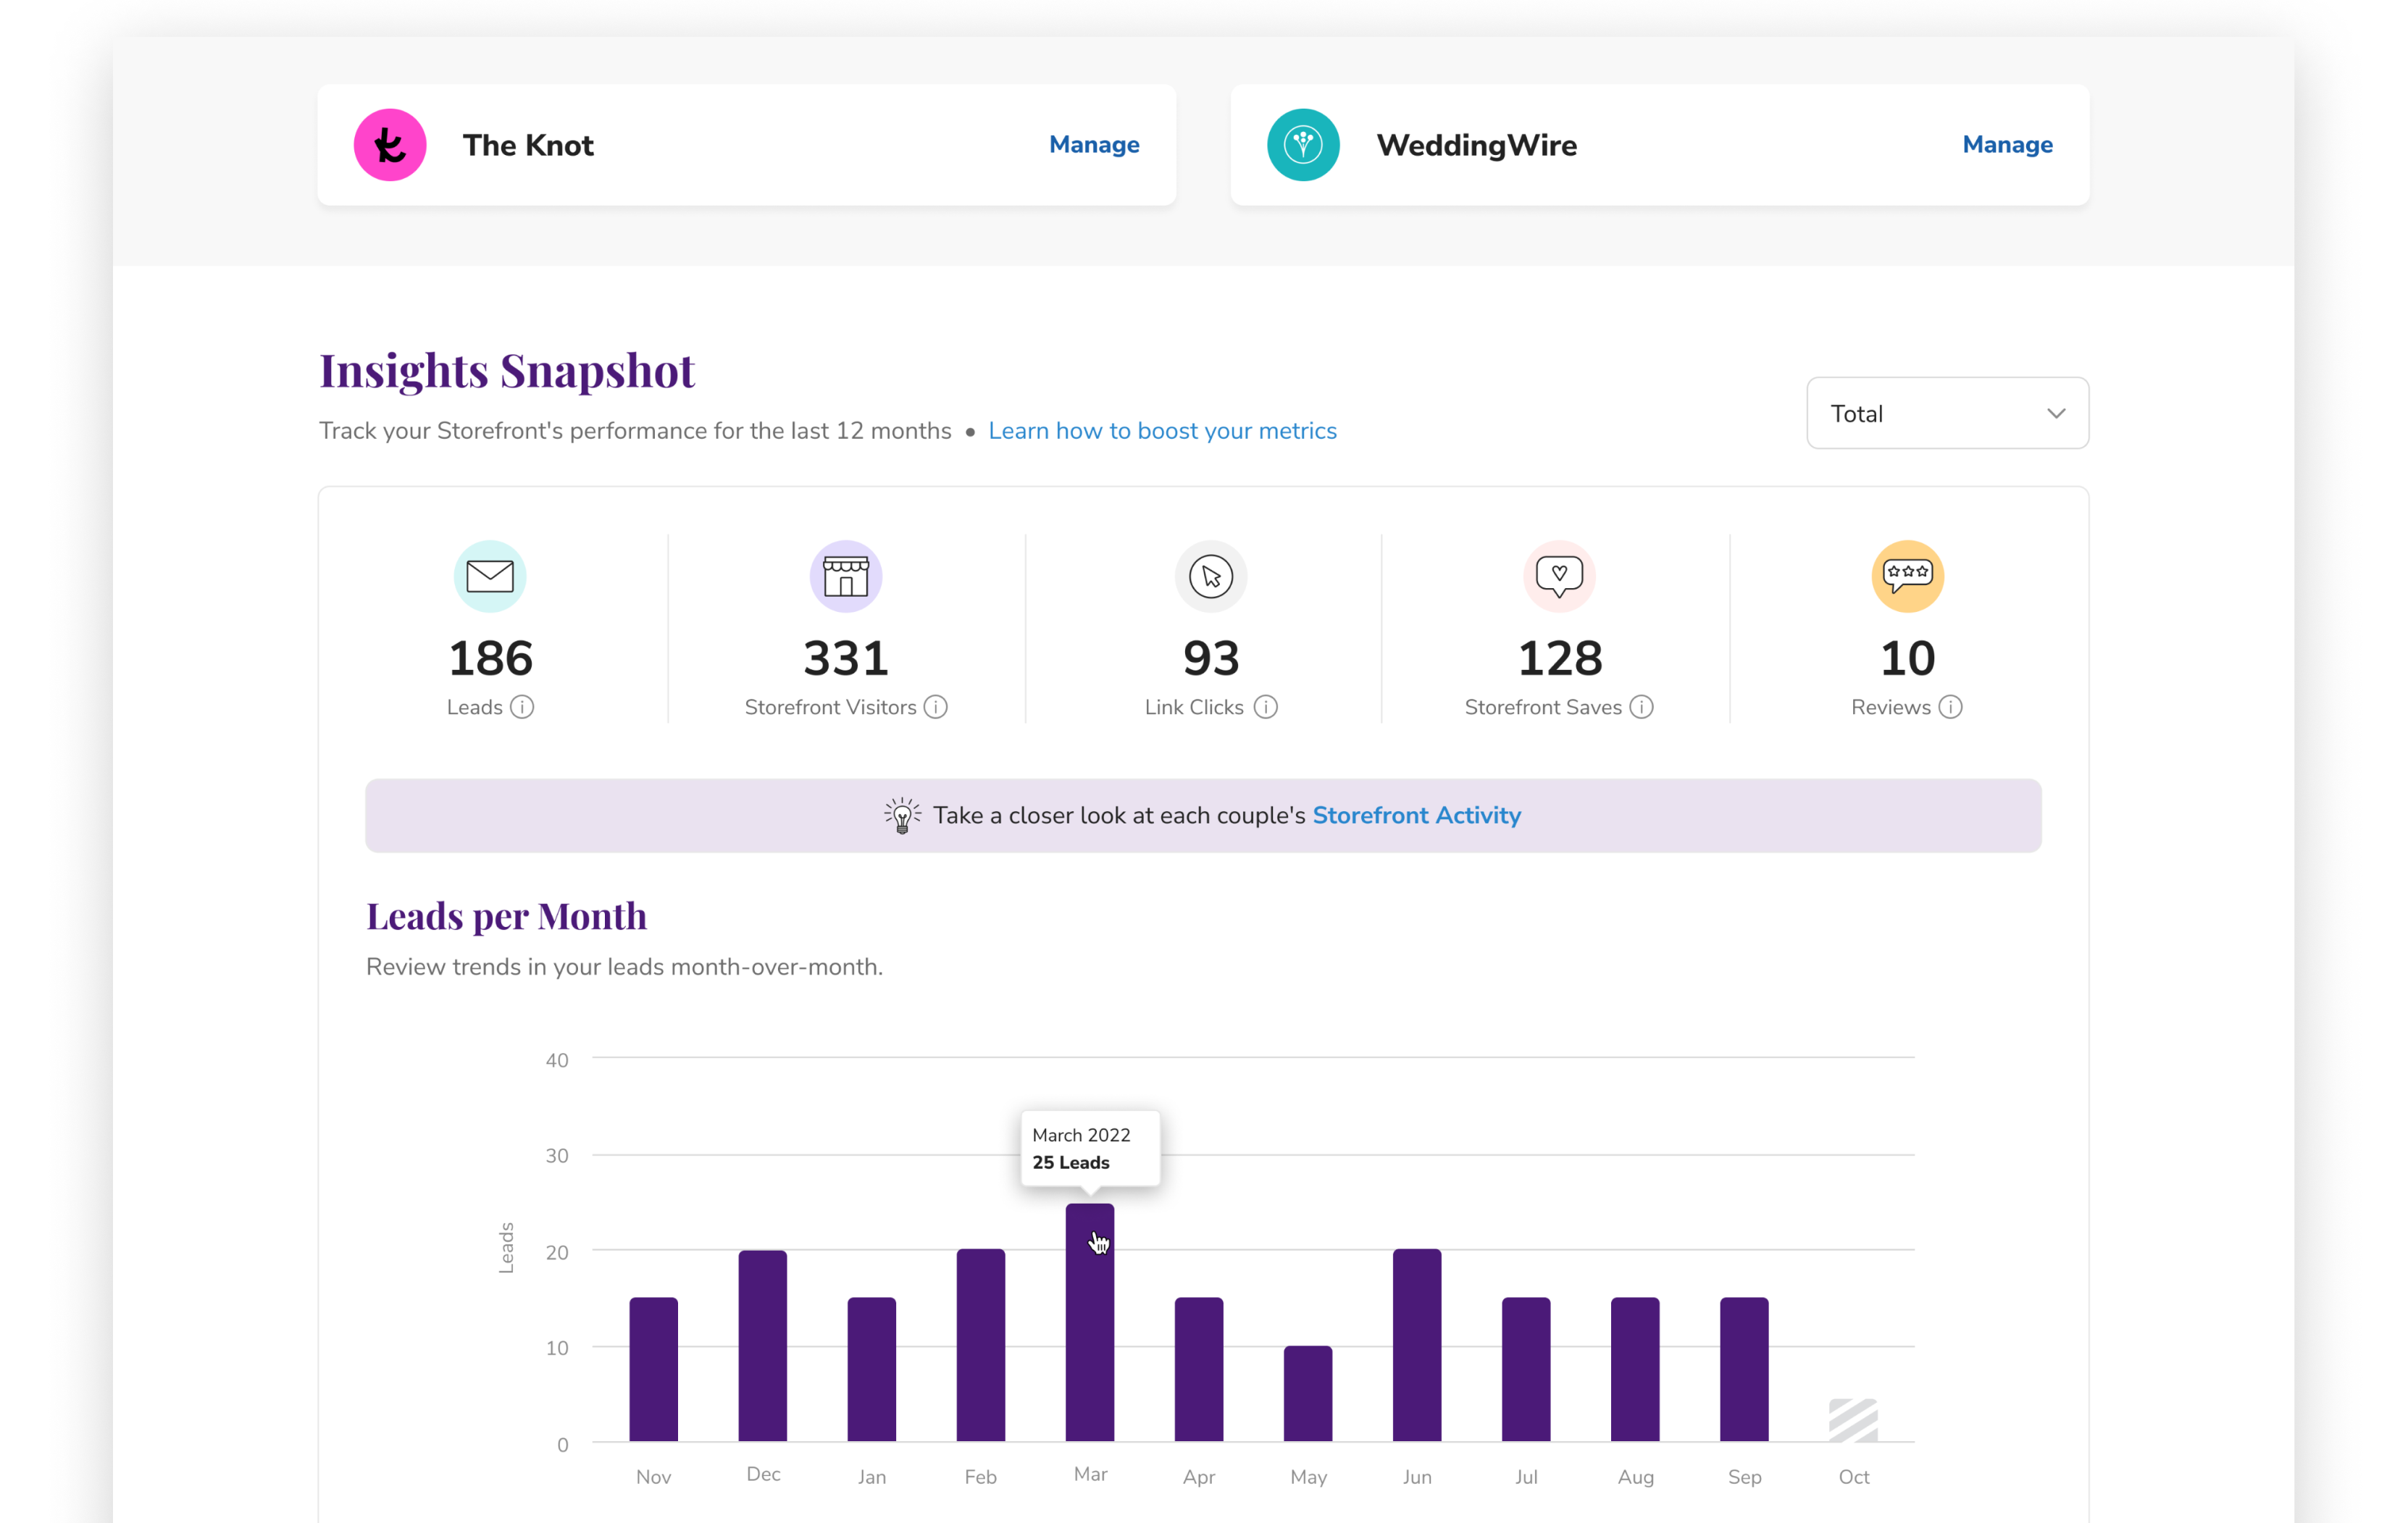Click the 'March 2022 25 Leads' tooltip
The image size is (2408, 1523).
click(x=1090, y=1148)
